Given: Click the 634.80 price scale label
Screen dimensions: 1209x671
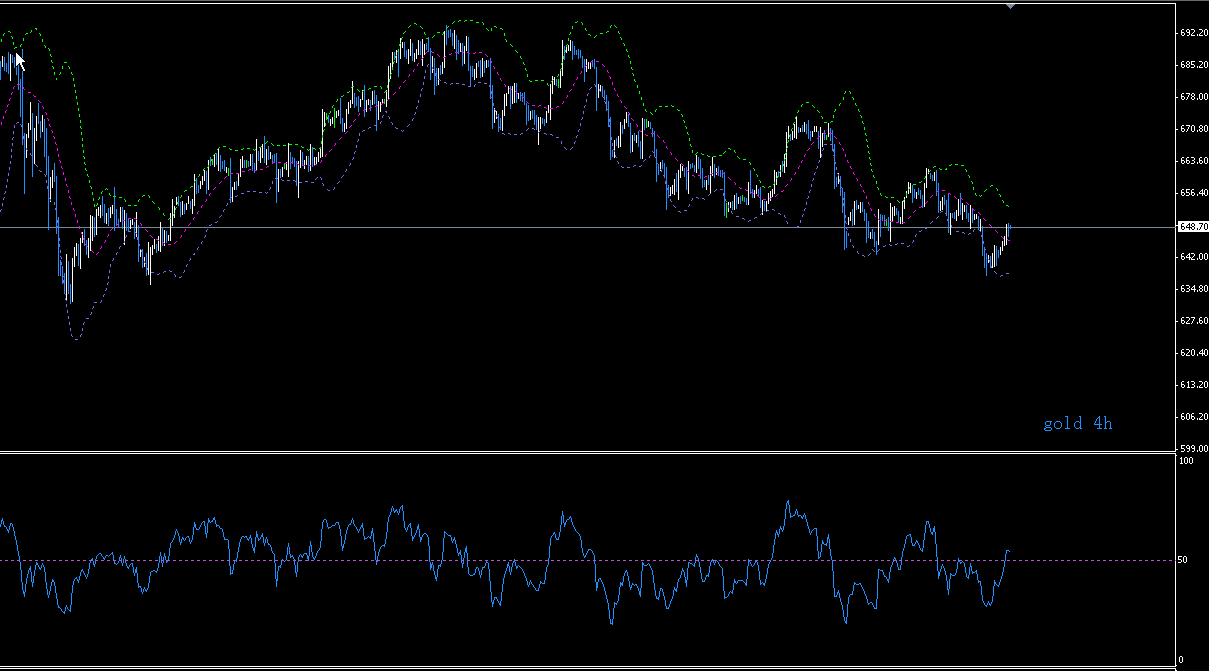Looking at the screenshot, I should [1194, 289].
